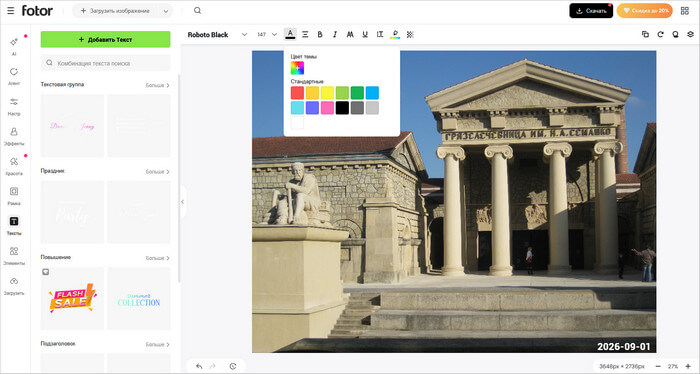
Task: Open the Красота beauty sidebar panel
Action: tap(14, 166)
